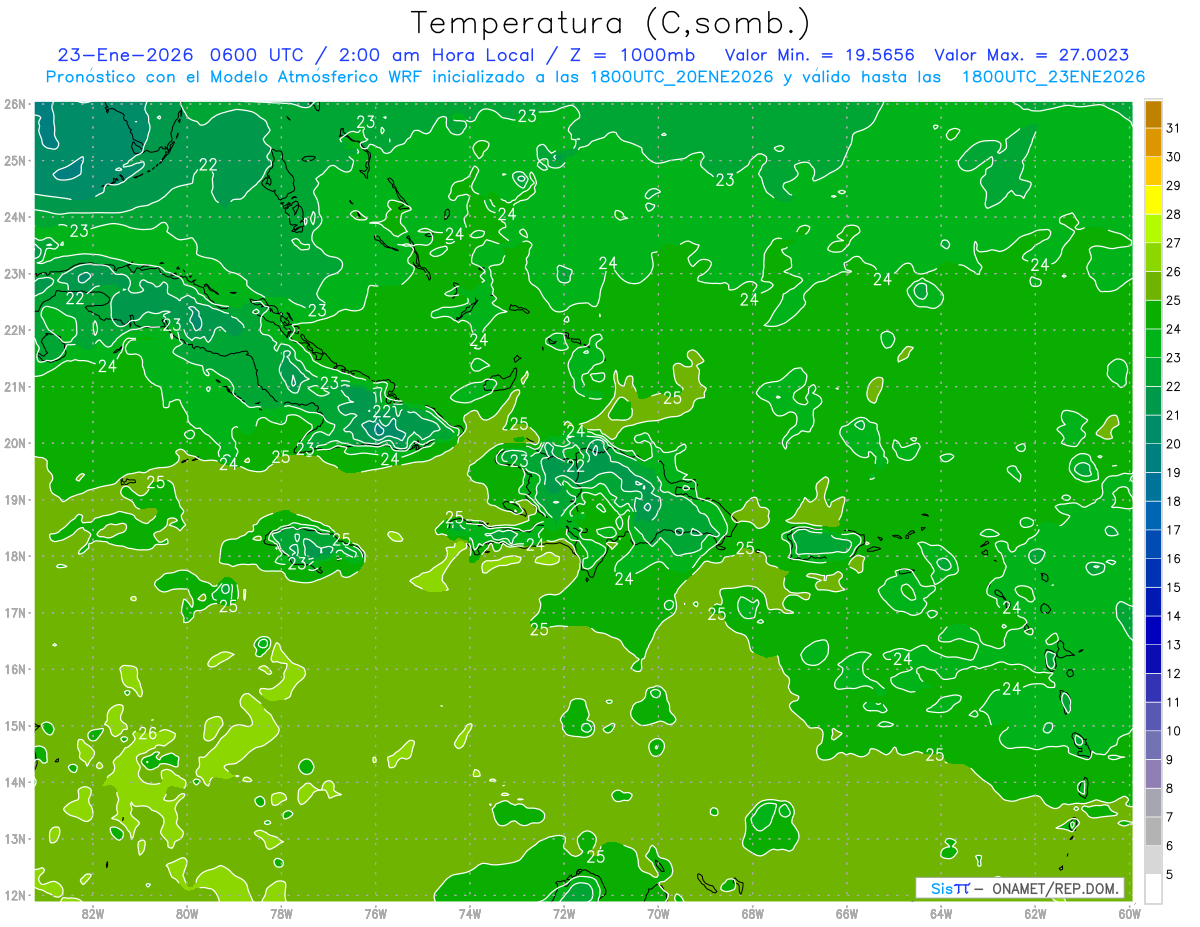Screen dimensions: 1200x927
Task: Click the color bar segment between 19 and 20
Action: point(1154,458)
